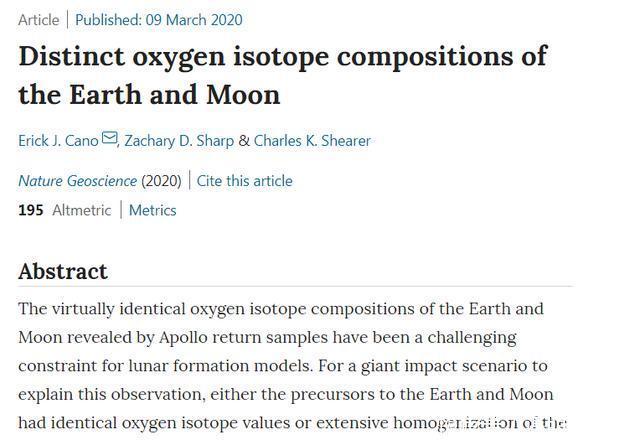Click the 'Article' type label
Viewport: 640px width, 440px height.
coord(39,19)
